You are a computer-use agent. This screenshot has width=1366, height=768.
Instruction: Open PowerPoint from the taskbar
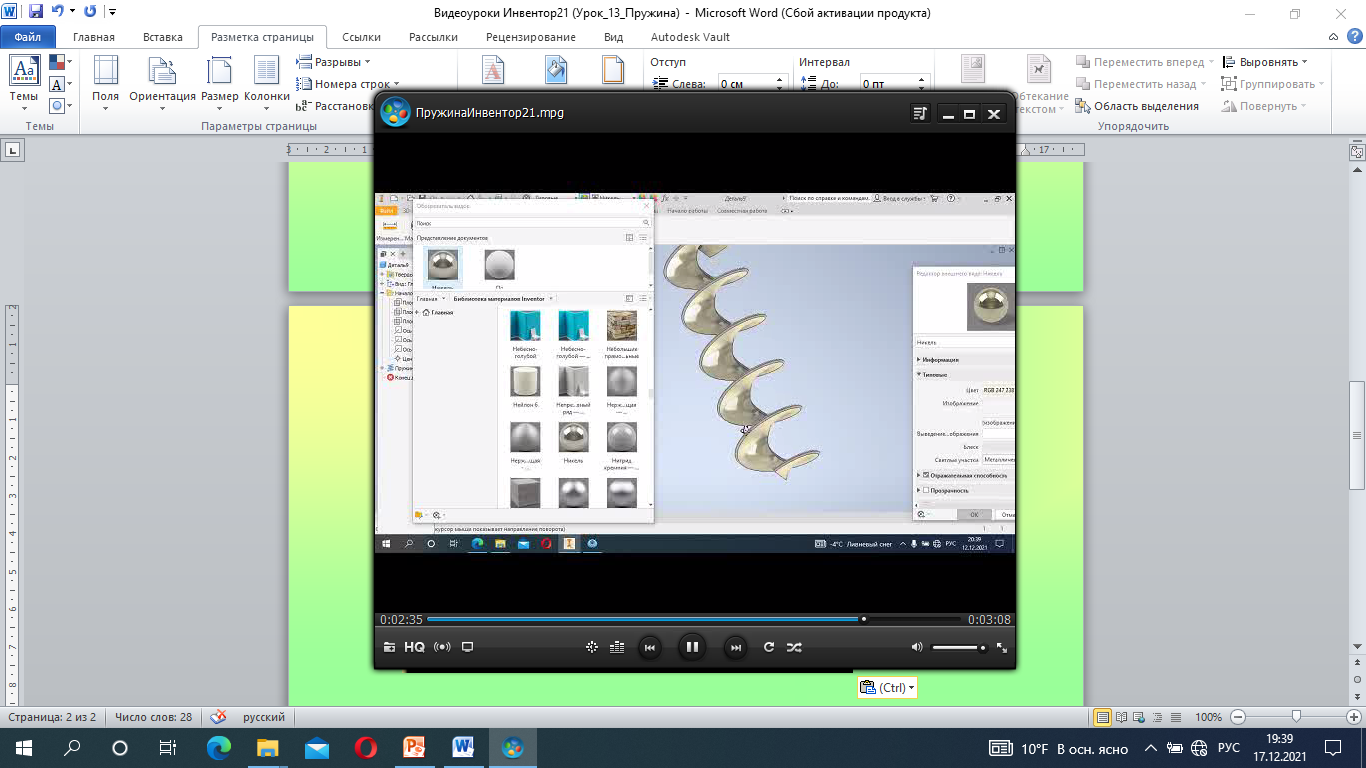414,748
